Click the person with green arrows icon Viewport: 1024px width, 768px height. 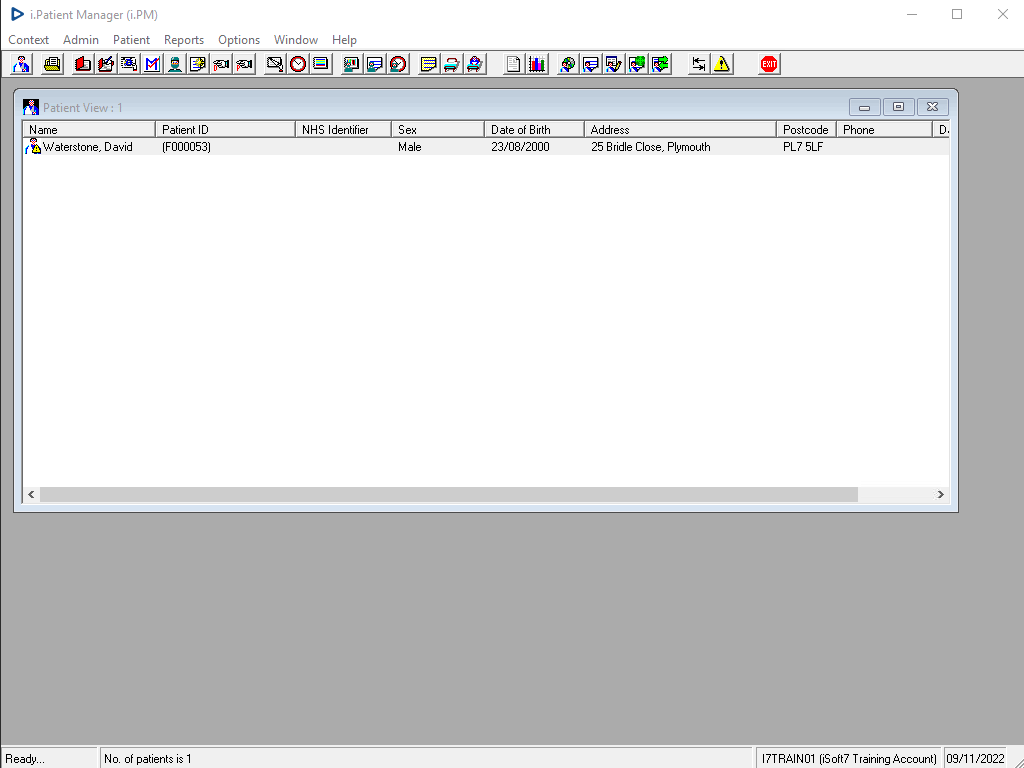(x=660, y=64)
